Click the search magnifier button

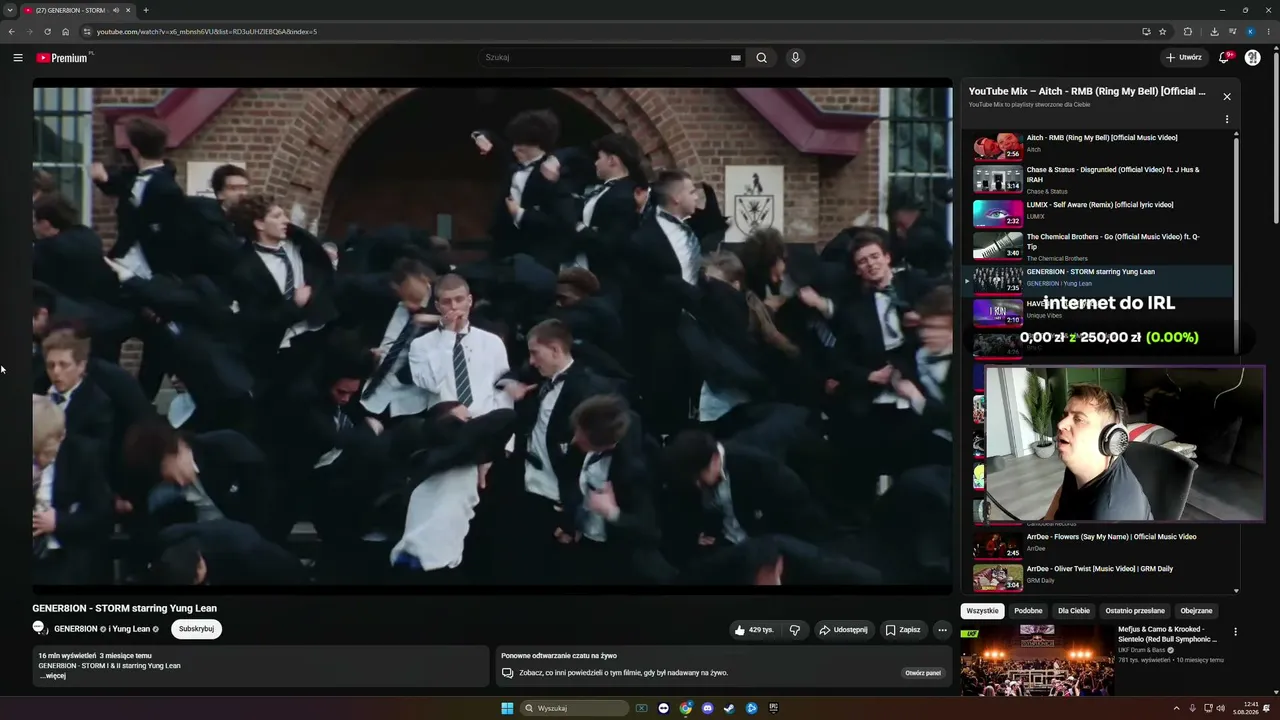tap(762, 58)
